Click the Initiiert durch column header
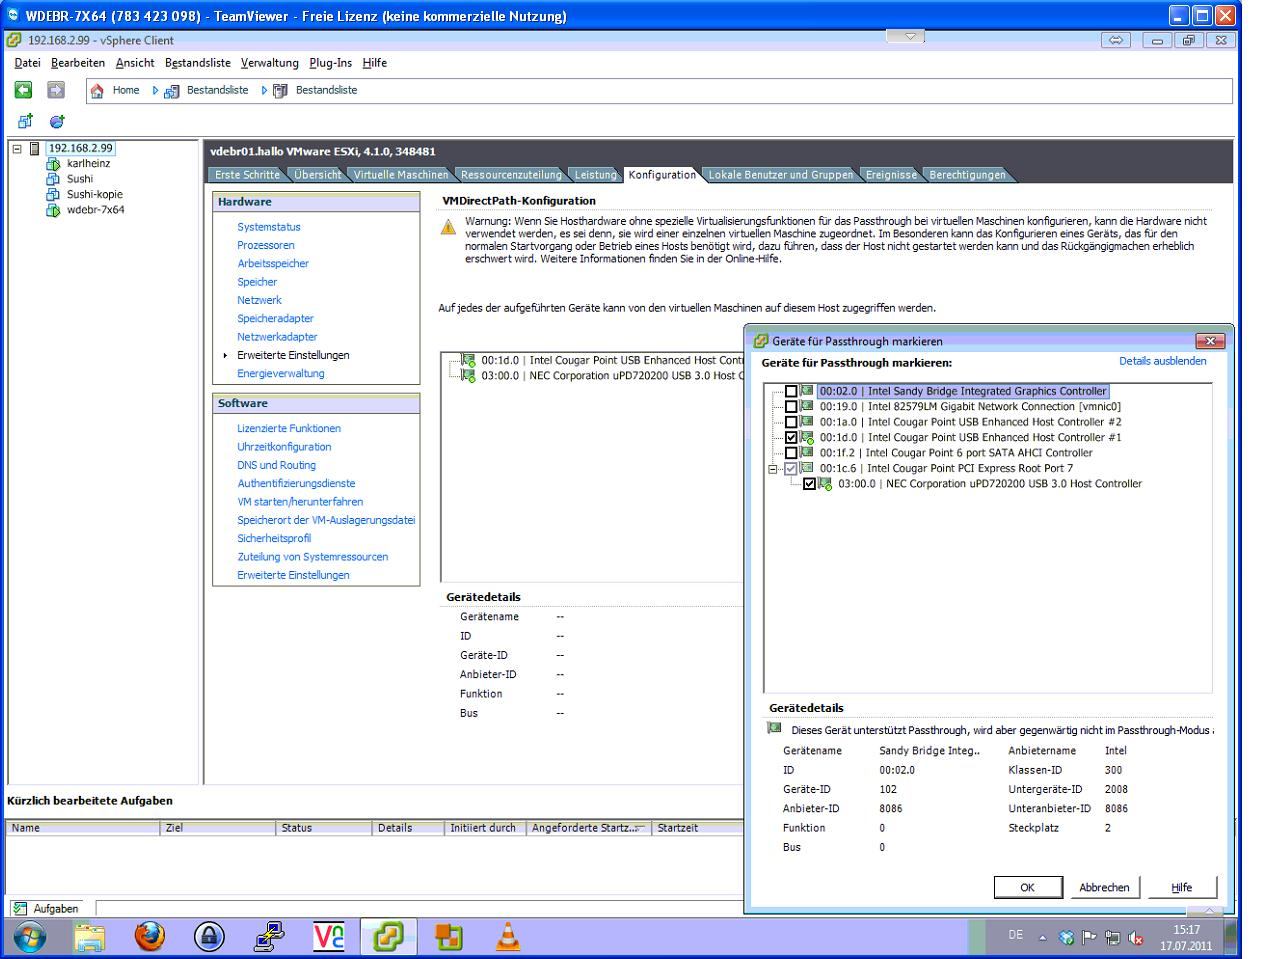 pos(484,828)
